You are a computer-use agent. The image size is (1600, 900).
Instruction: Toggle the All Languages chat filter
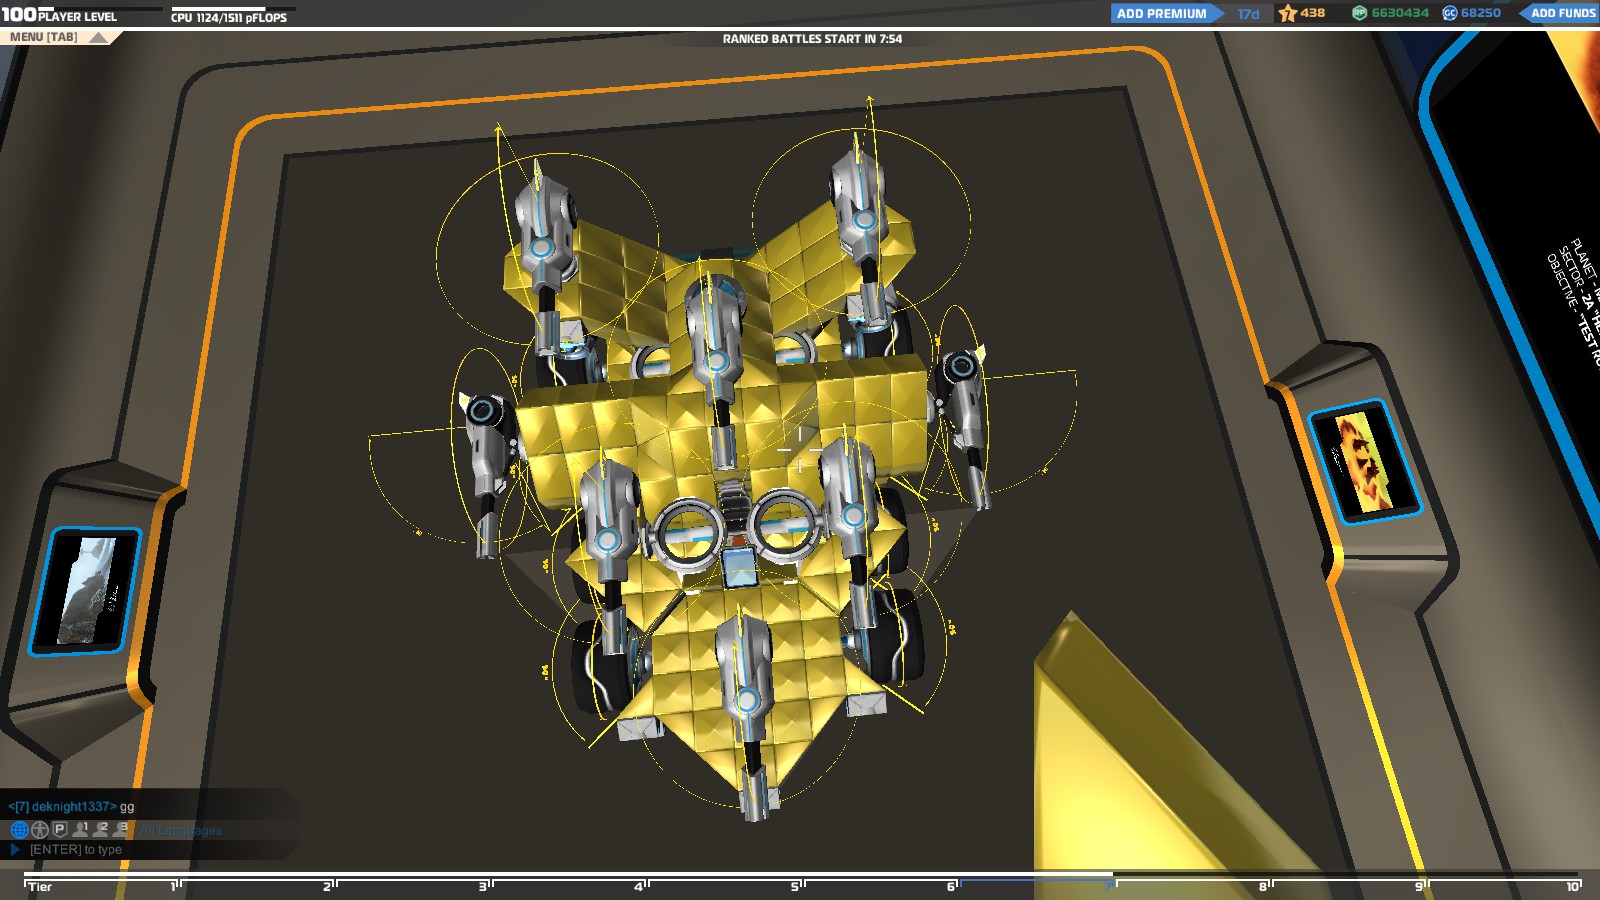pos(180,830)
